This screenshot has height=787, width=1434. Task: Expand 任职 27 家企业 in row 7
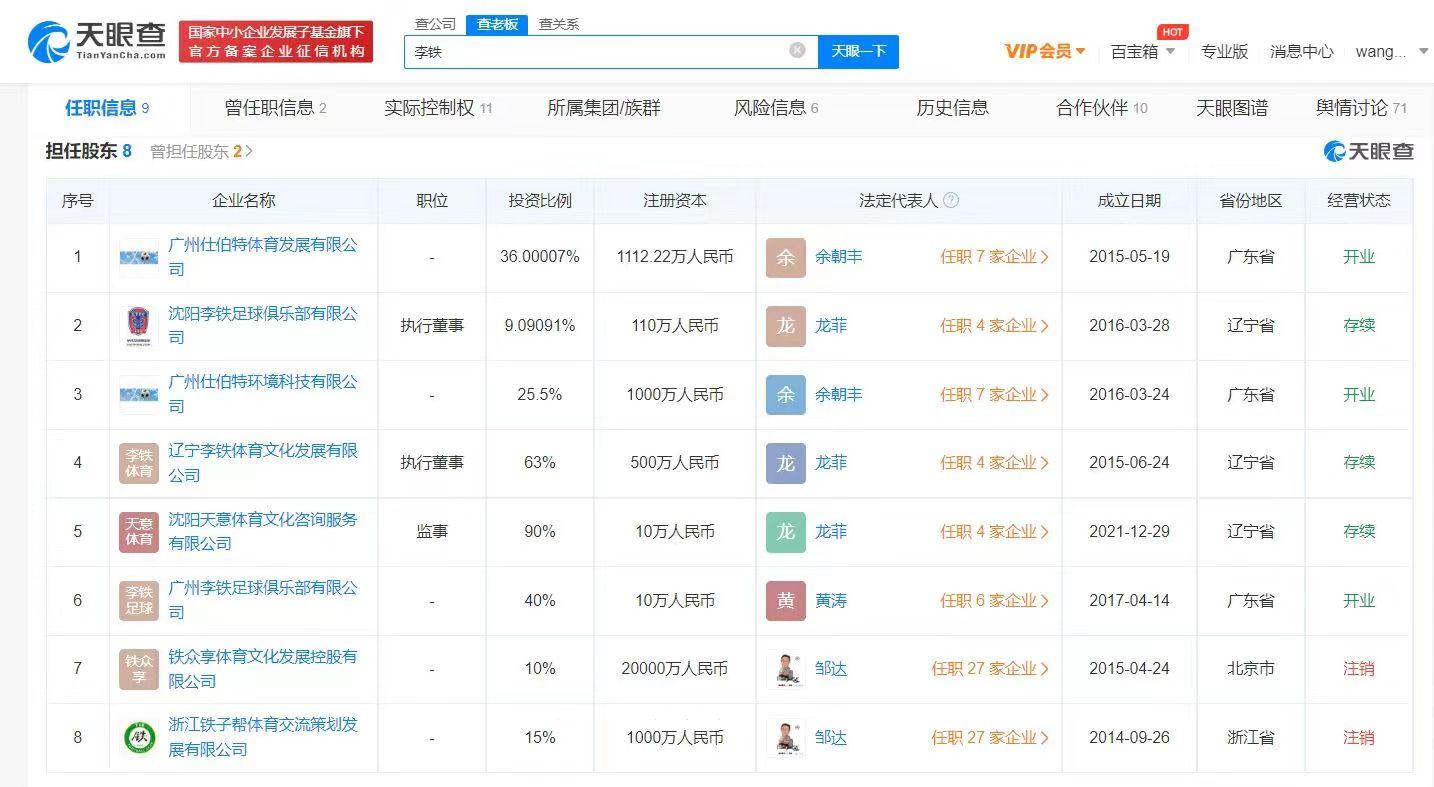coord(990,669)
